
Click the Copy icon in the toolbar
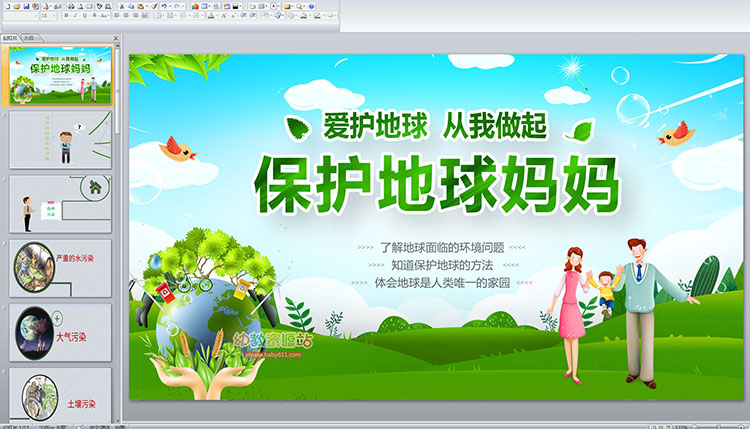pyautogui.click(x=131, y=7)
